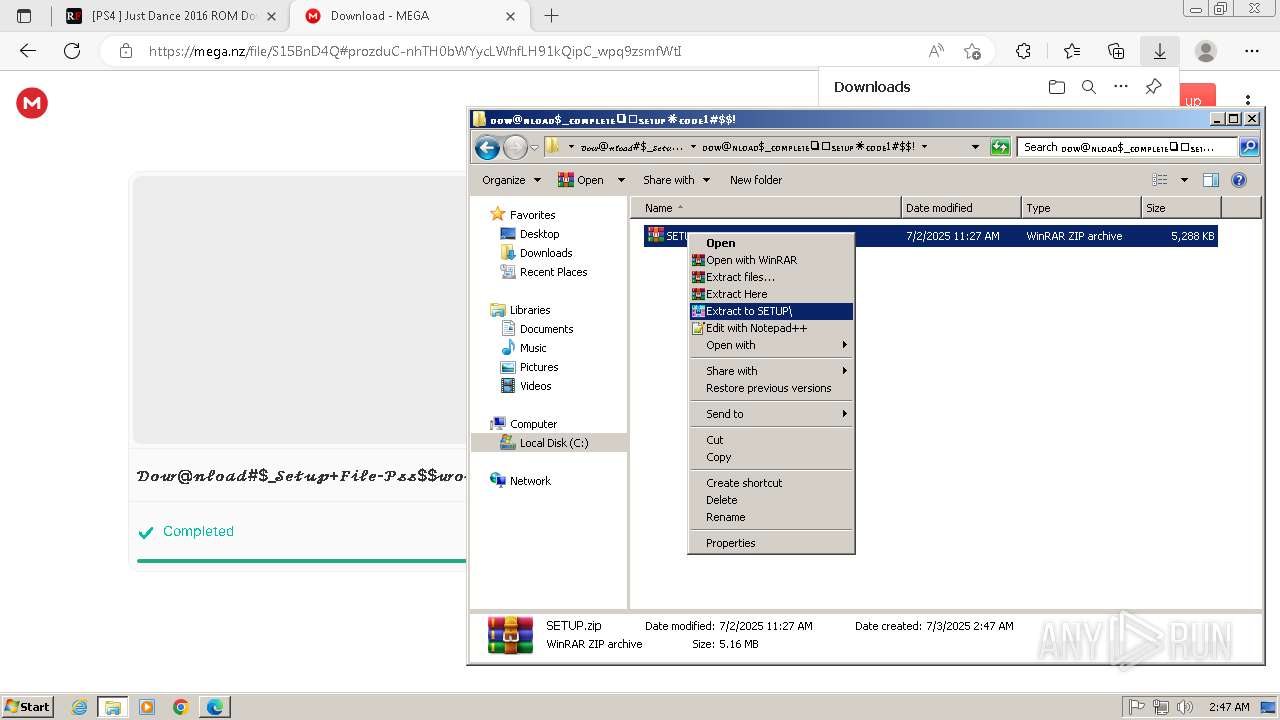Open Edge downloads arrow icon
Viewport: 1280px width, 720px height.
click(1160, 51)
